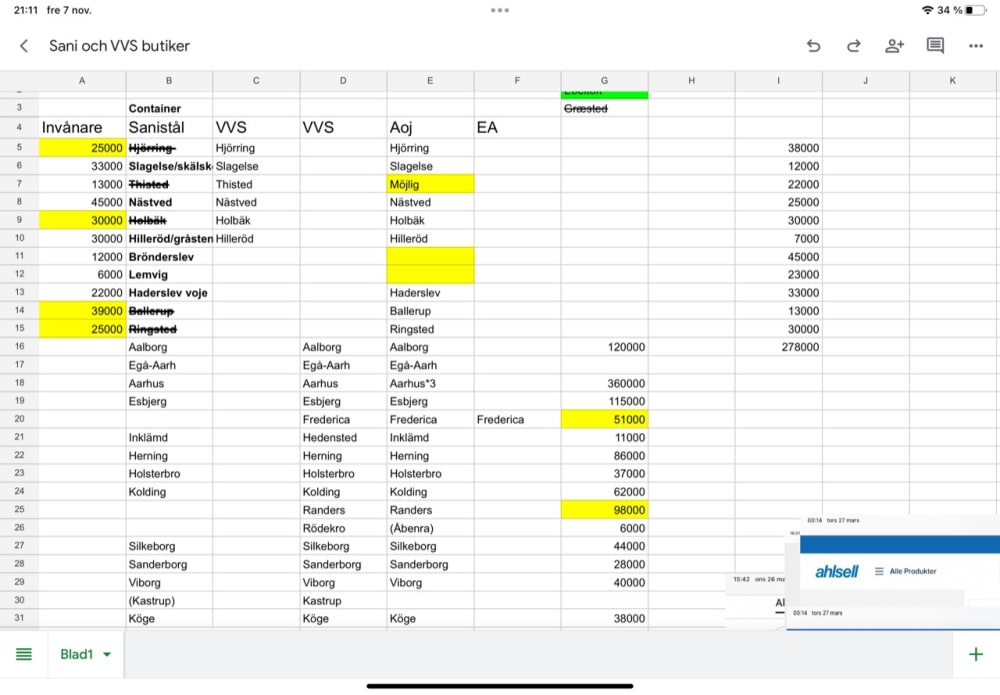Image resolution: width=1000 pixels, height=695 pixels.
Task: Select the yellow 51000 cell
Action: tap(605, 420)
